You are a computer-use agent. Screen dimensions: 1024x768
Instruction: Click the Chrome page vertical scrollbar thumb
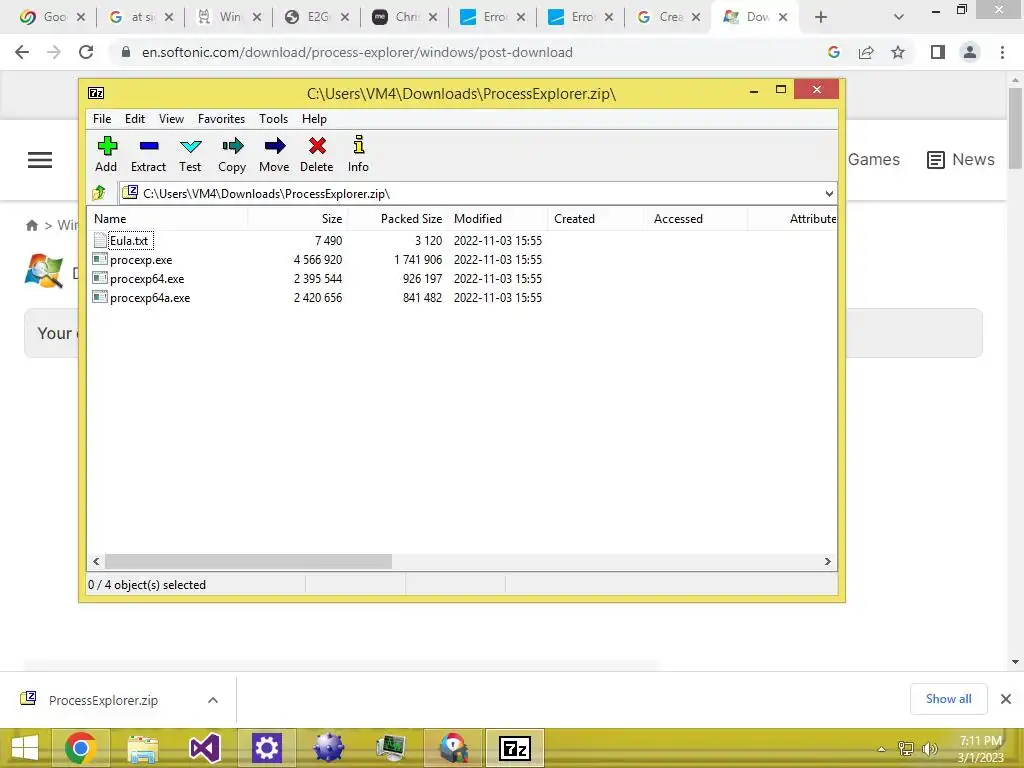point(1015,128)
